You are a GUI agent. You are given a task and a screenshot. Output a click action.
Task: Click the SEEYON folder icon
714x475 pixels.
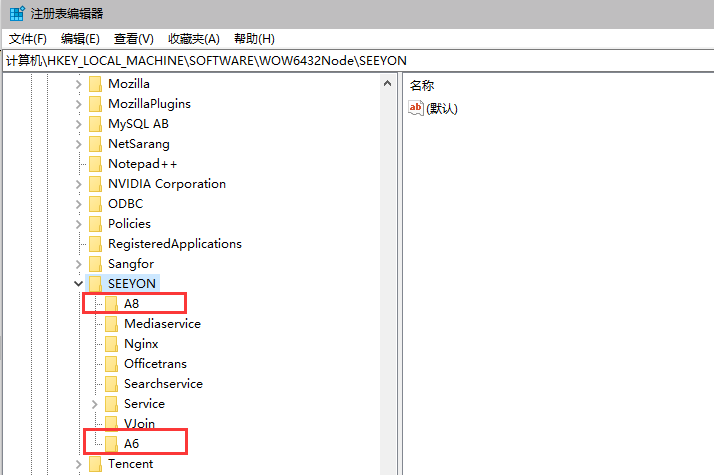point(96,284)
